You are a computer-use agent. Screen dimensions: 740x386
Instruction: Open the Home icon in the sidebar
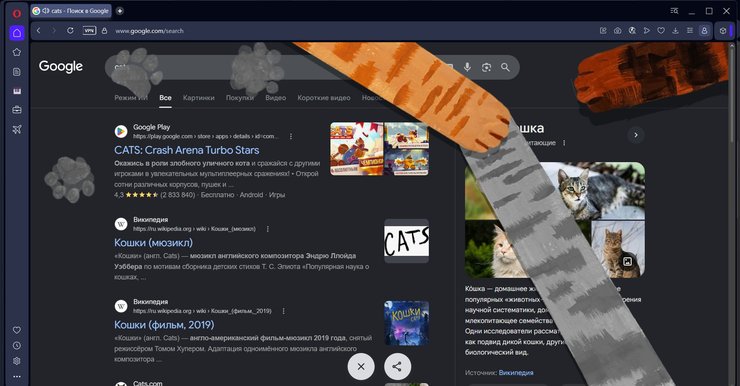17,33
